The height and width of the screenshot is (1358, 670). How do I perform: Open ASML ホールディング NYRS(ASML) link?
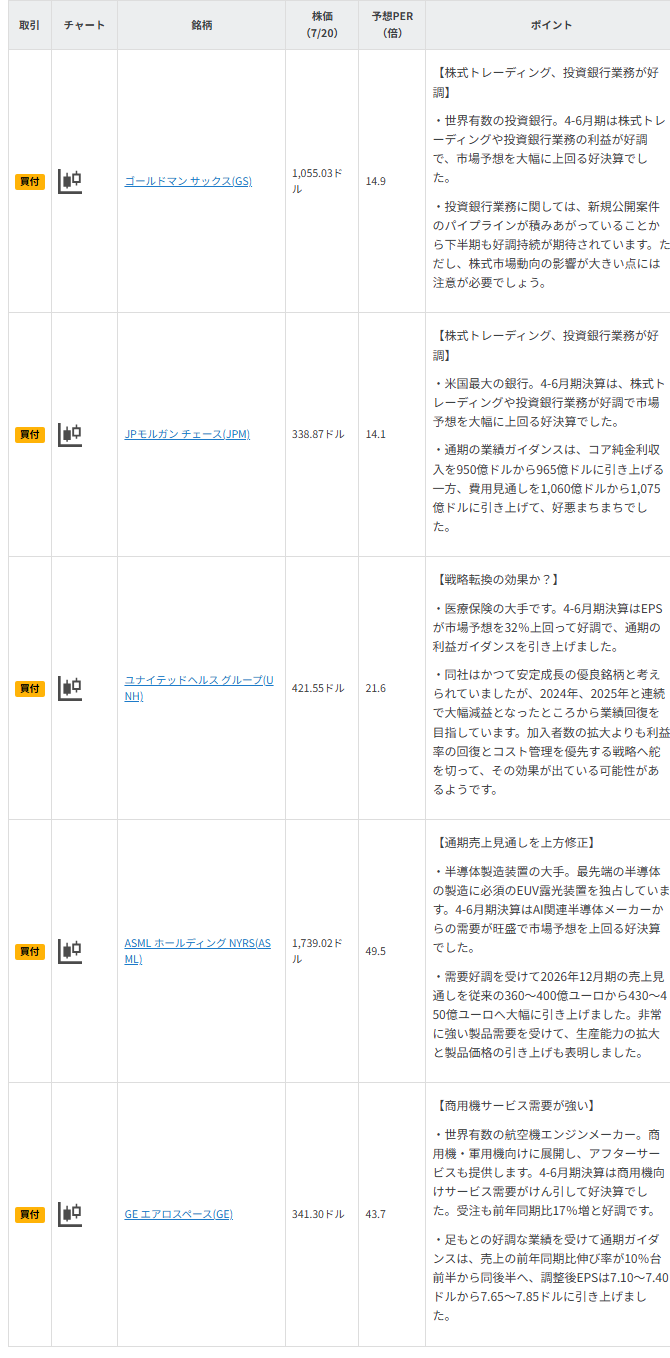click(197, 951)
